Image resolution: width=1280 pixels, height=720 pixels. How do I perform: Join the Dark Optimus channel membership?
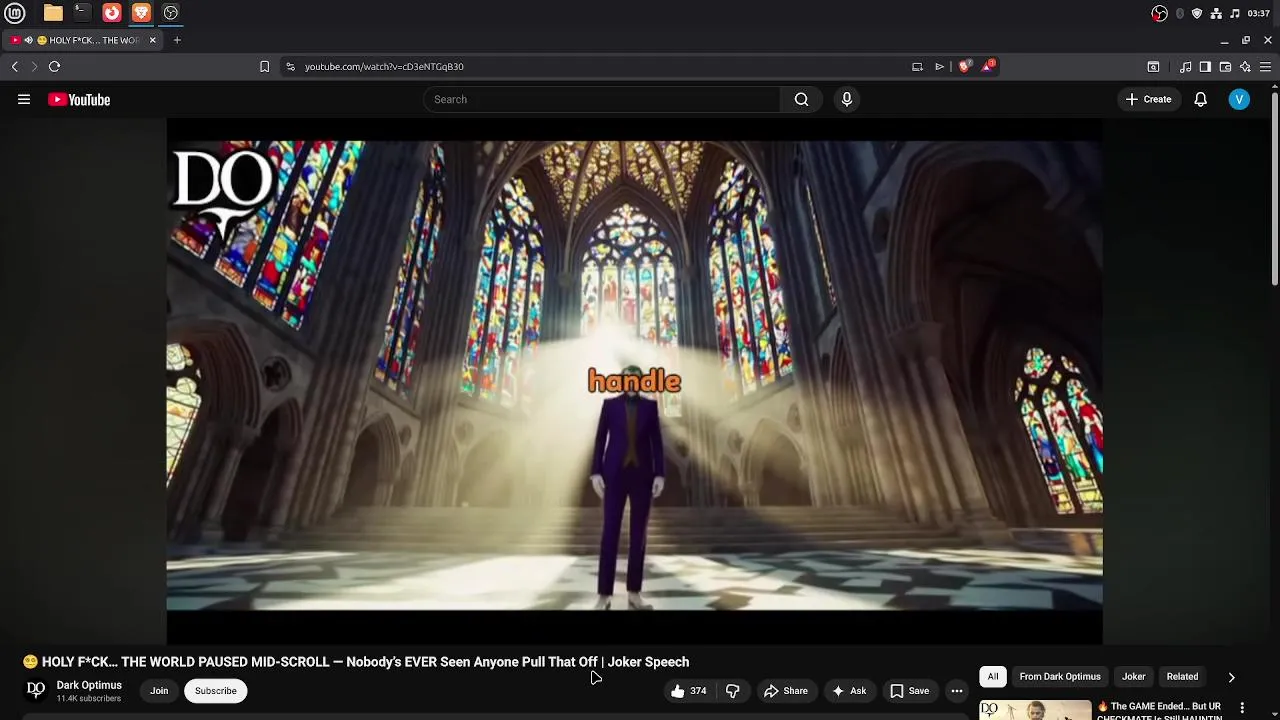click(x=159, y=691)
